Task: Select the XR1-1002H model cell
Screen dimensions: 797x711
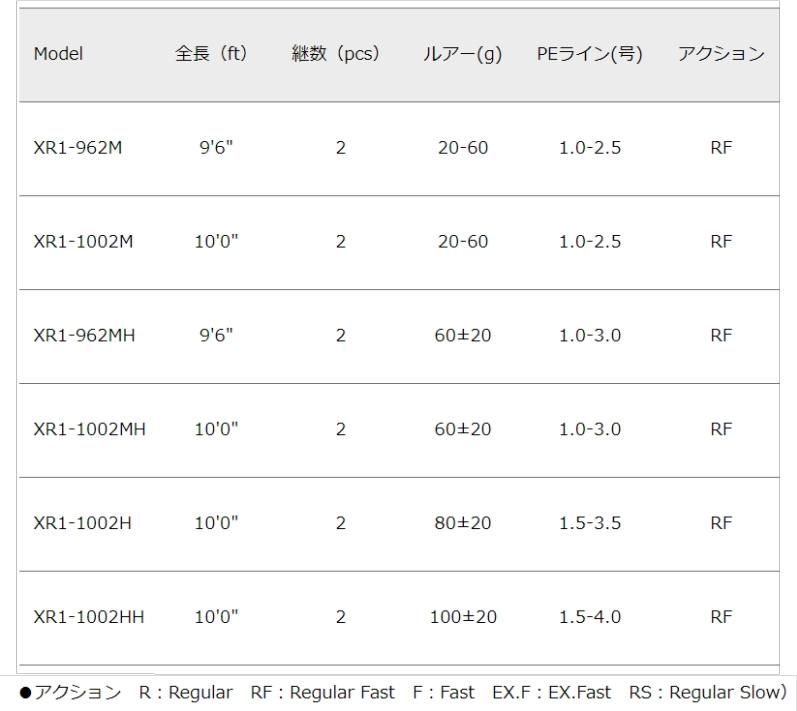Action: 83,523
